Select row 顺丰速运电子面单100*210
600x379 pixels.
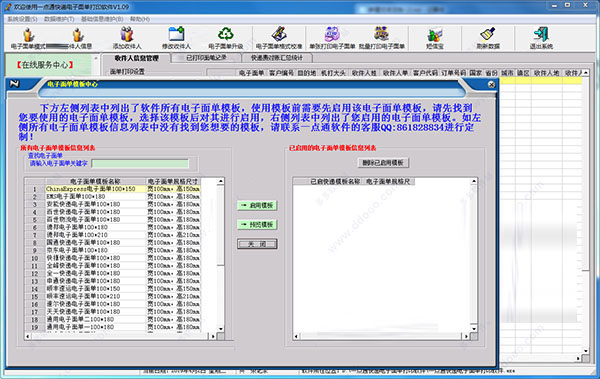coord(112,296)
